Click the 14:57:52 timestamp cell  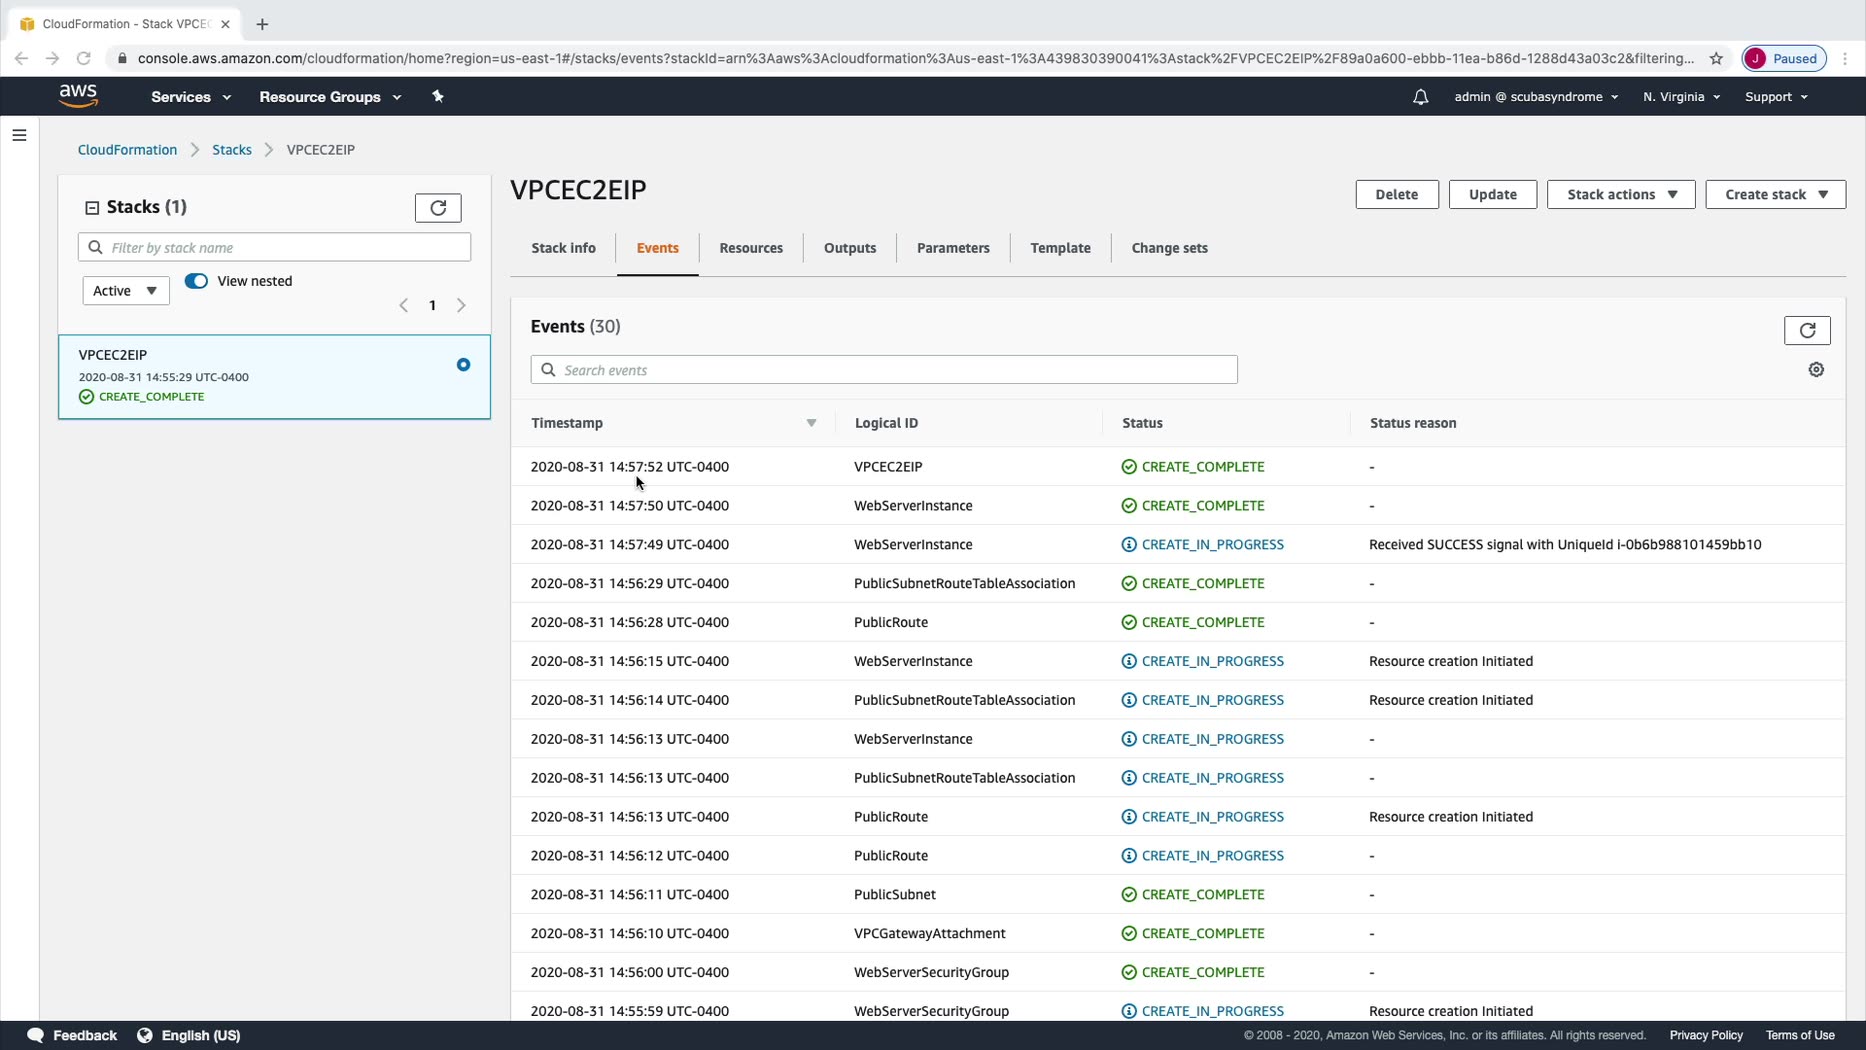(630, 467)
